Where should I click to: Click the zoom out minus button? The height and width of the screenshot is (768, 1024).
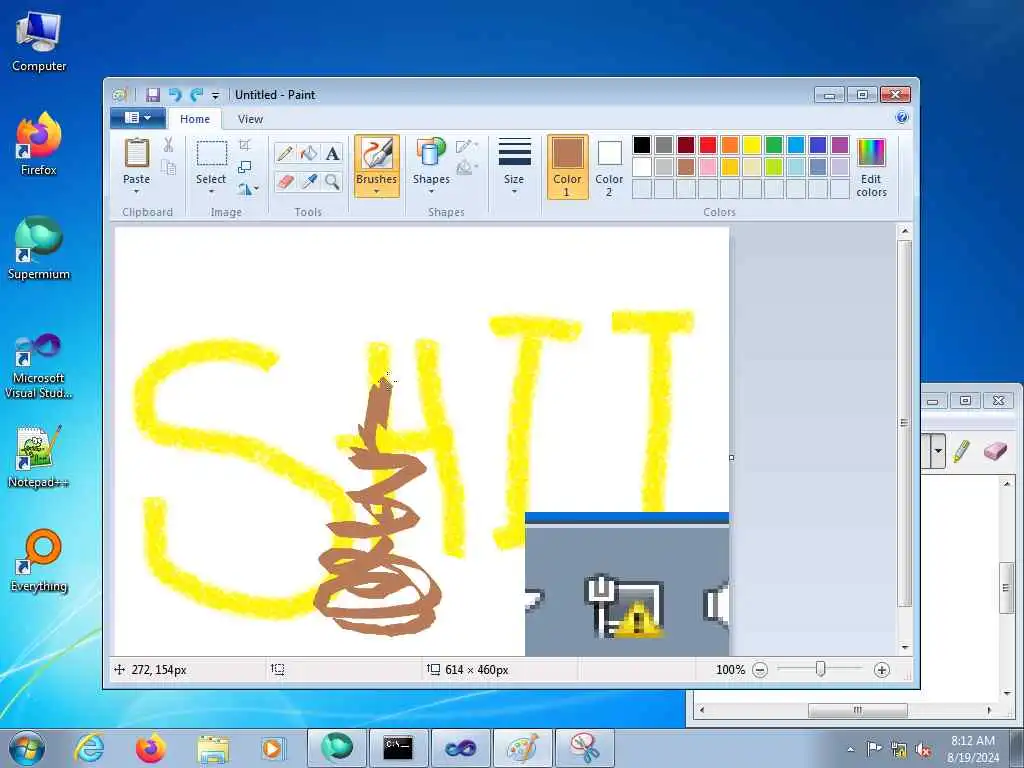(x=760, y=670)
